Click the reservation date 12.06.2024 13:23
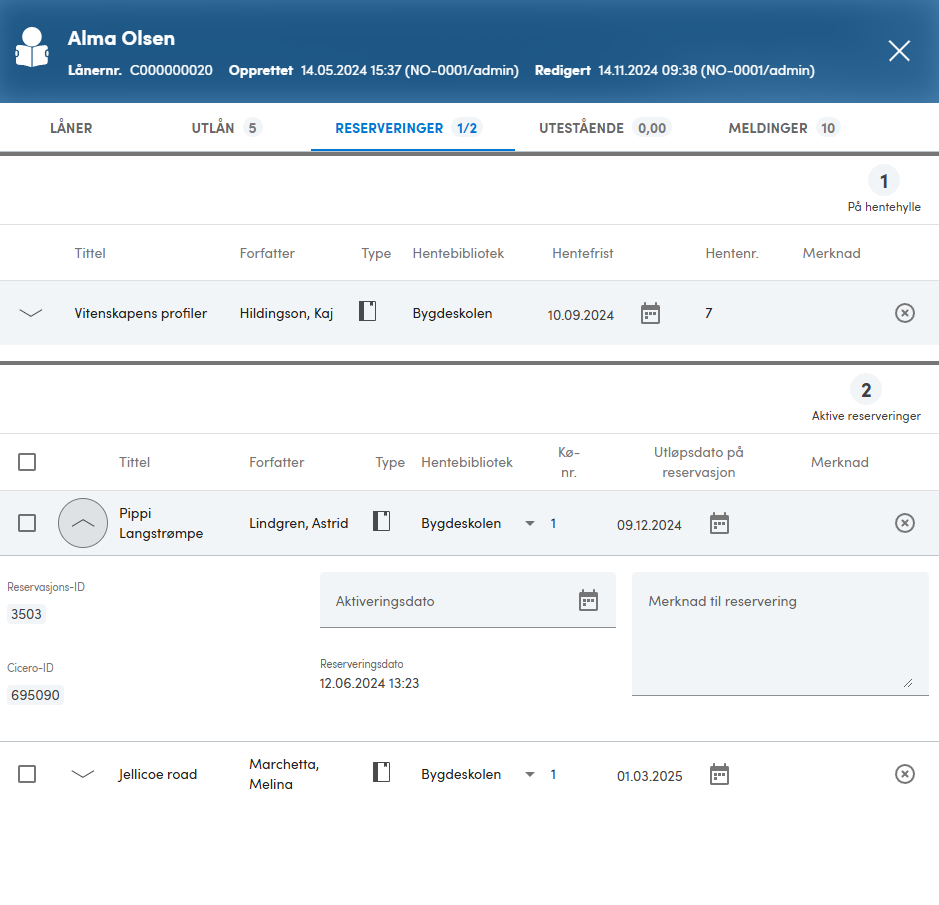 pyautogui.click(x=369, y=683)
